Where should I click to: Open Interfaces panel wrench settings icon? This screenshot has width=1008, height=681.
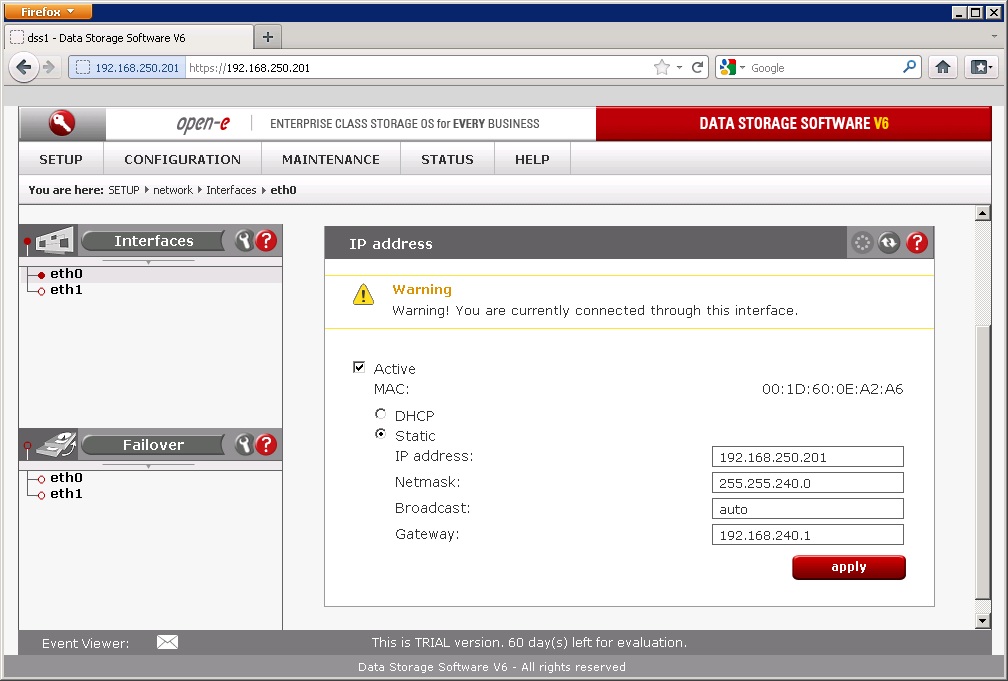243,241
